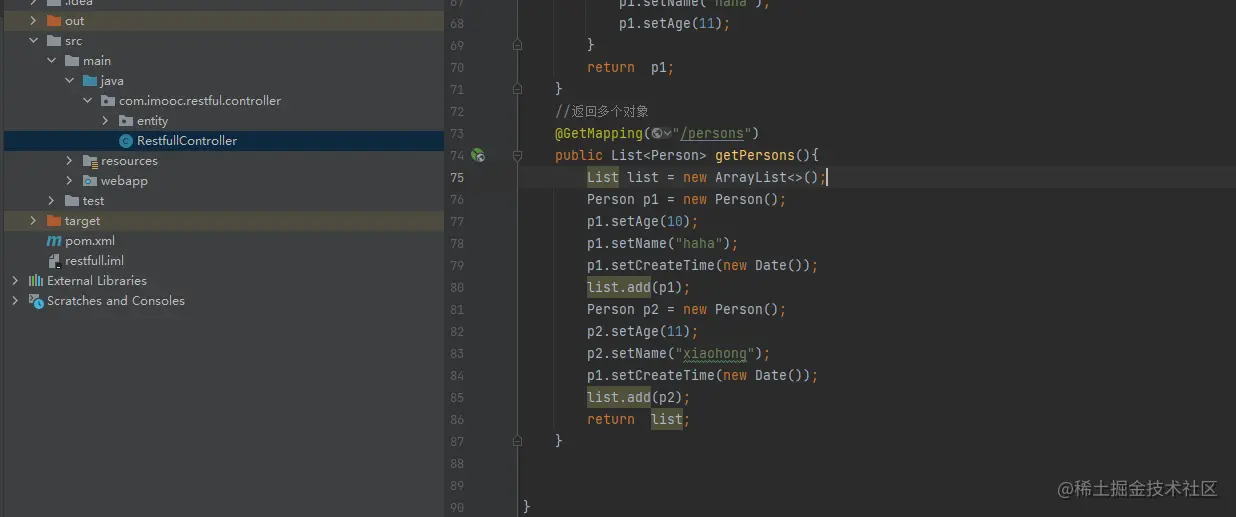This screenshot has width=1236, height=517.
Task: Fold getPersons method at line 74 gutter
Action: click(517, 155)
